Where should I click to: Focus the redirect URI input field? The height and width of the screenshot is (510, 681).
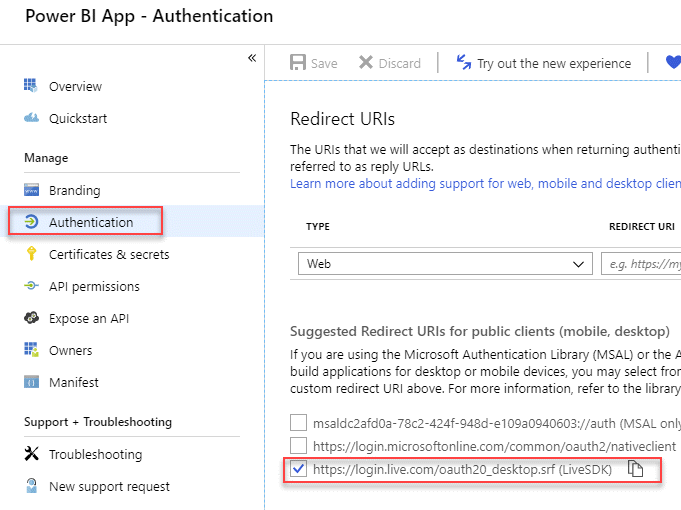point(641,264)
